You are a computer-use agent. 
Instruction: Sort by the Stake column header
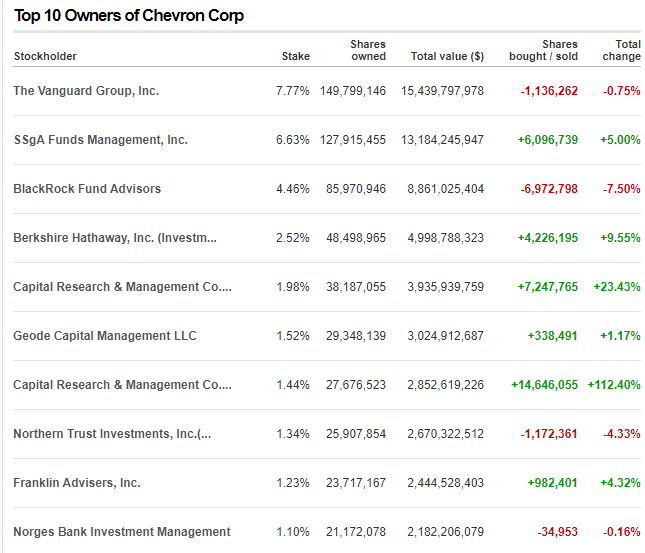point(295,56)
